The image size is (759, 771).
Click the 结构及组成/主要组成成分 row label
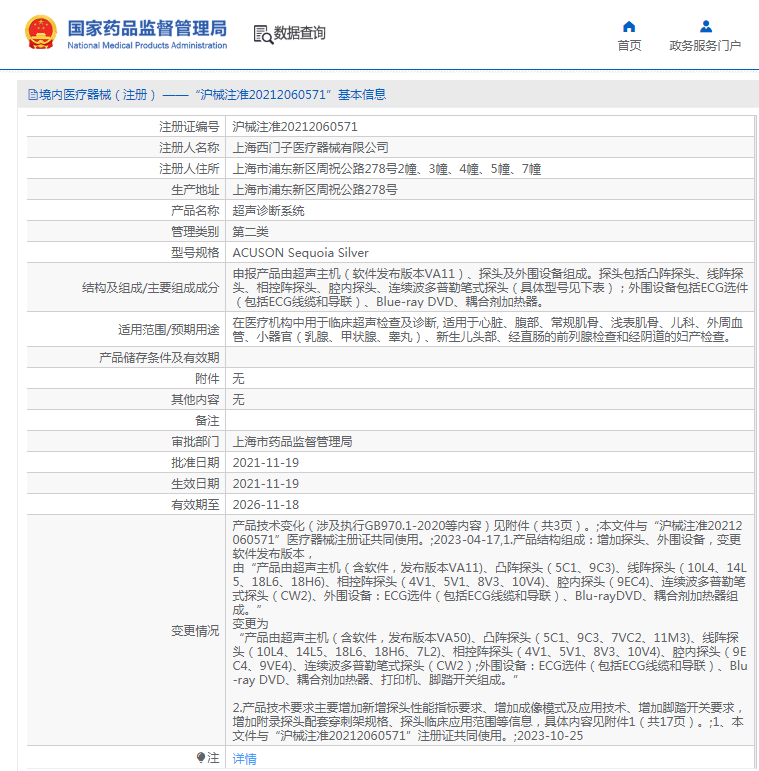[150, 287]
